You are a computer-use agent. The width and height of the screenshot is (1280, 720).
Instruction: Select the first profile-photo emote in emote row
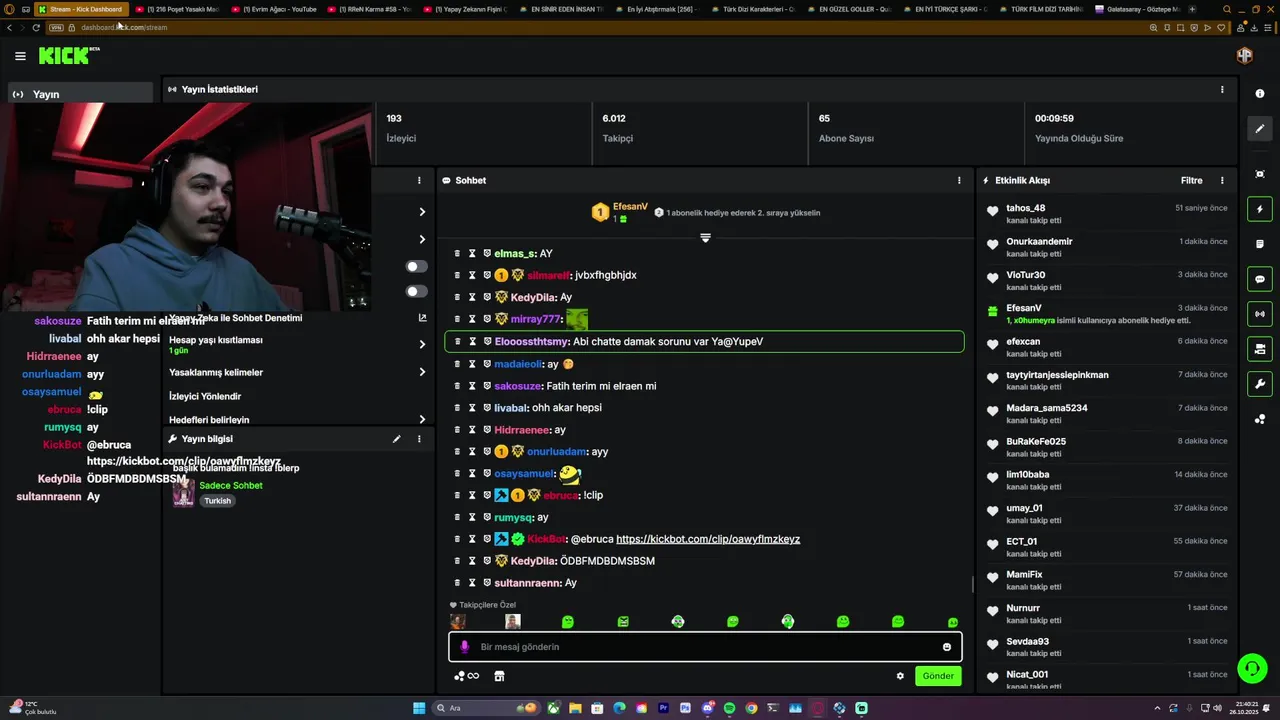tap(458, 622)
